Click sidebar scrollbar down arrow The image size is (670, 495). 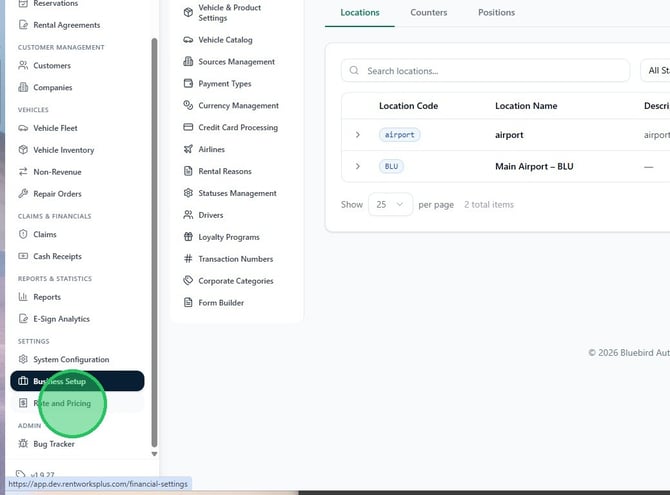coord(154,454)
